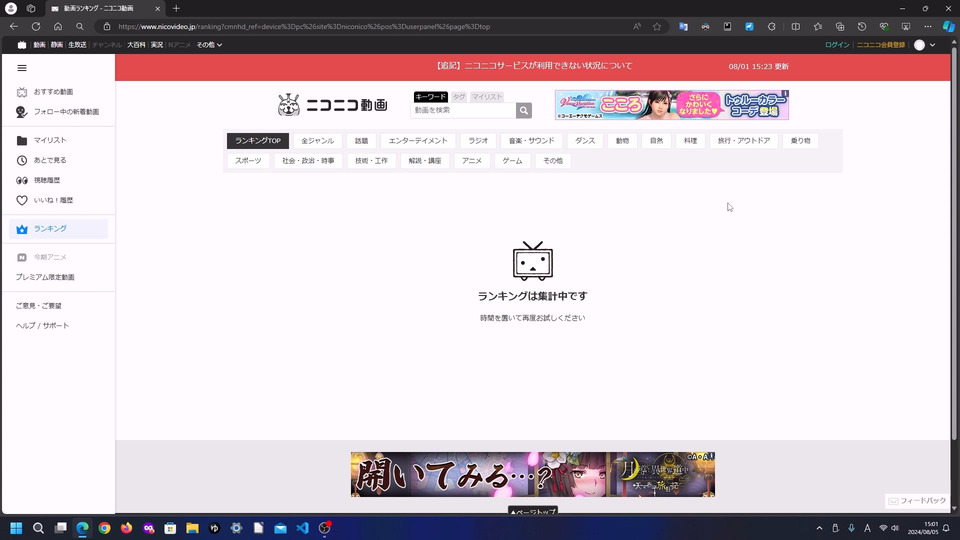Launch Visual Studio Code from the taskbar
Screen dimensions: 960x540
click(302, 528)
